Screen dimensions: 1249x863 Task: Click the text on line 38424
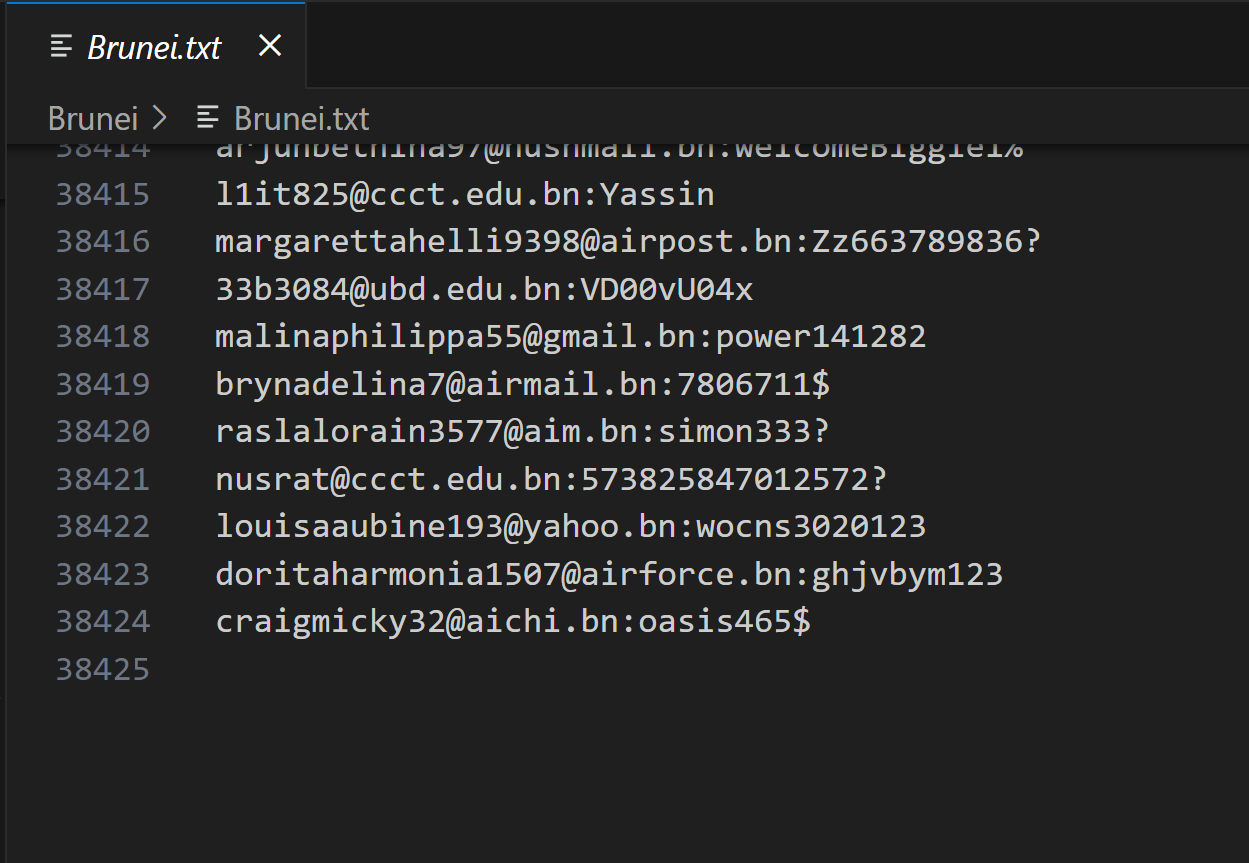512,622
